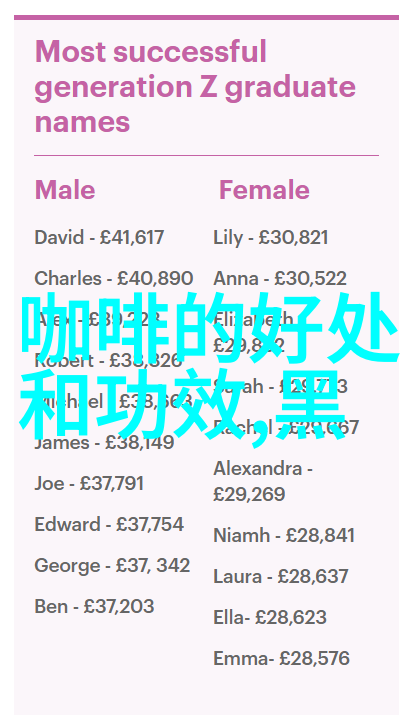Click the Alexandra - £29,269 entry

(x=263, y=482)
